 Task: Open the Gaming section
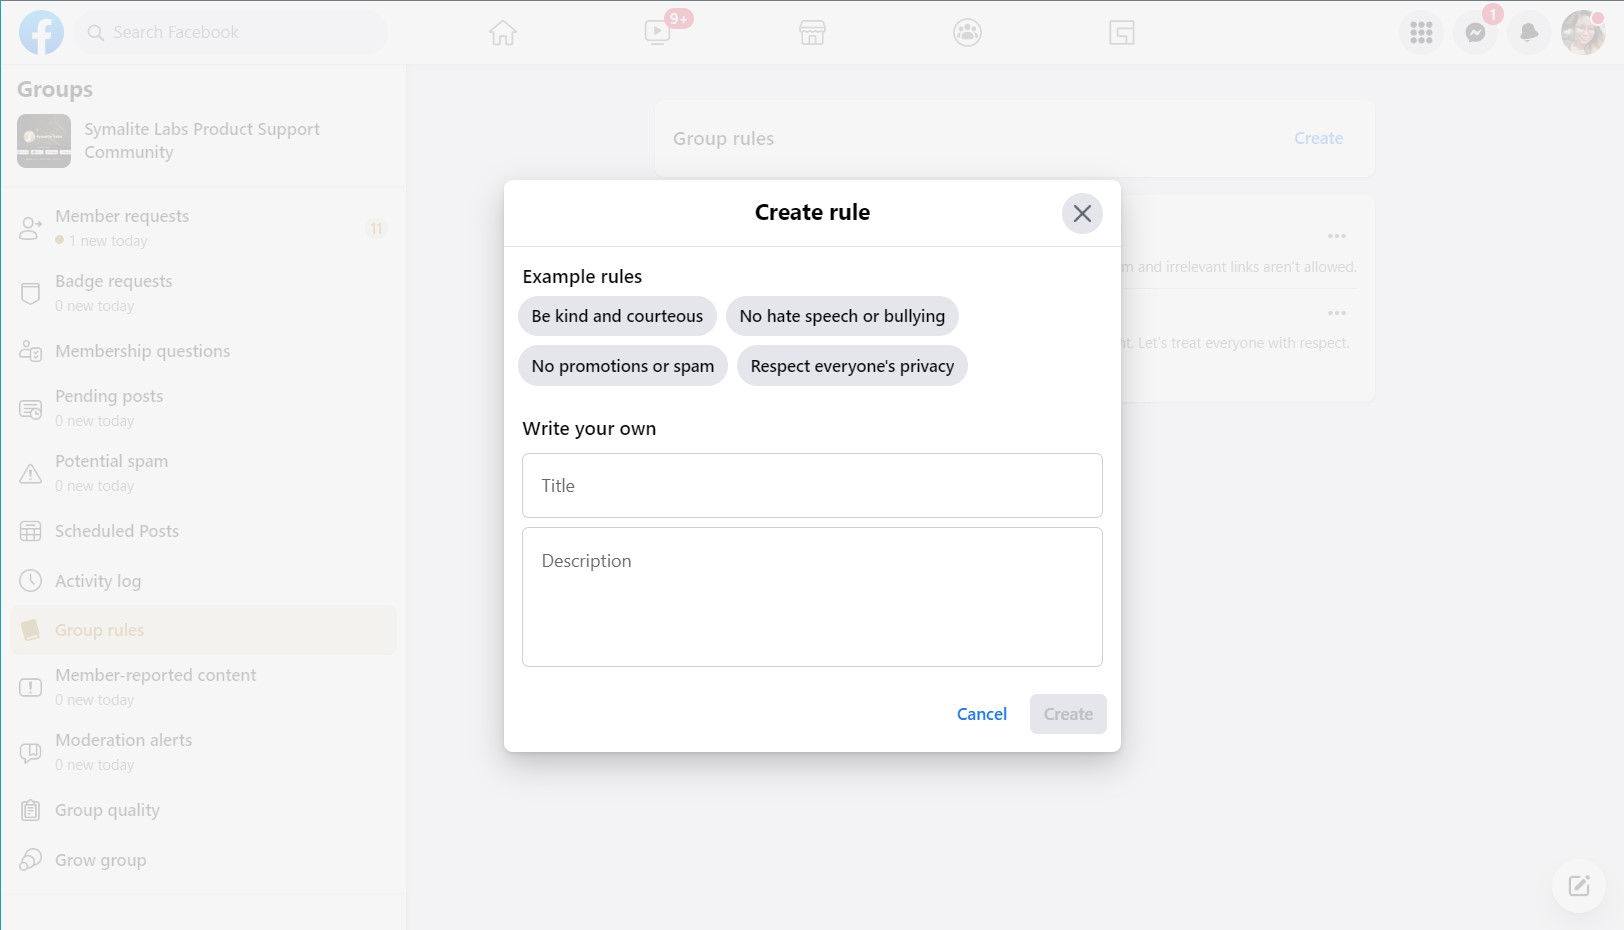(x=1121, y=32)
